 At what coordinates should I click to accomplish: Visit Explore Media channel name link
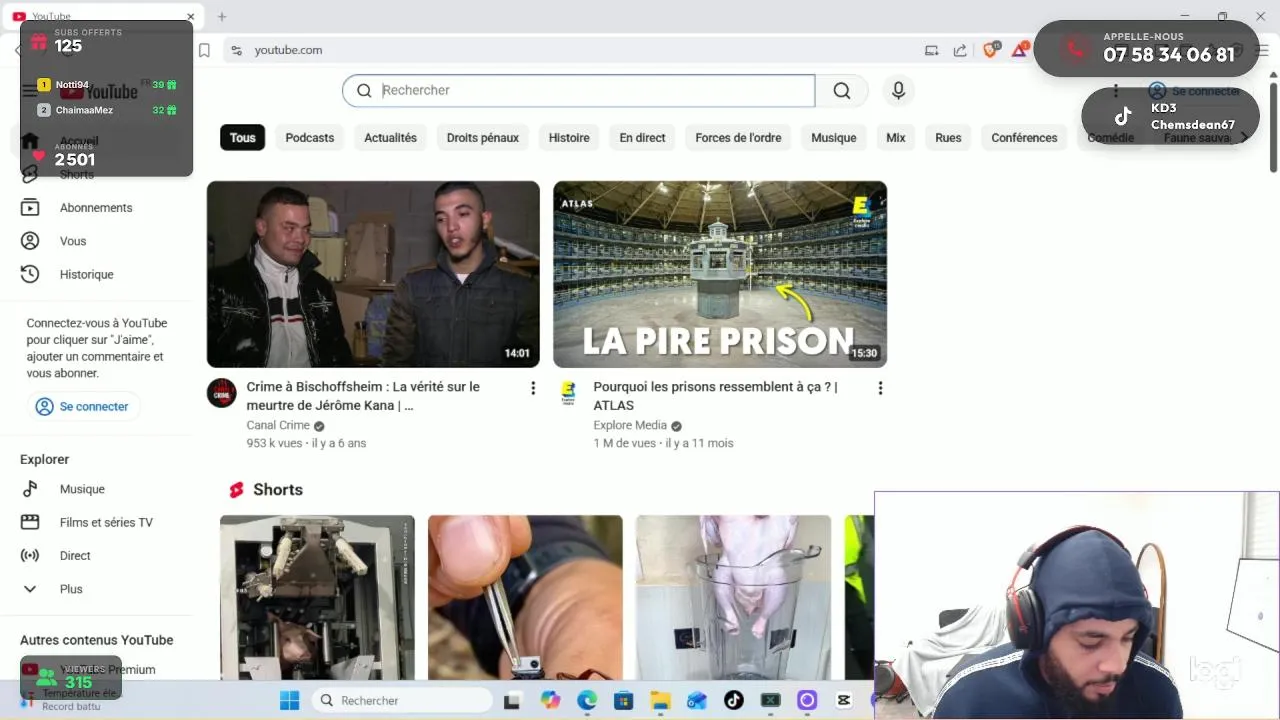(630, 425)
